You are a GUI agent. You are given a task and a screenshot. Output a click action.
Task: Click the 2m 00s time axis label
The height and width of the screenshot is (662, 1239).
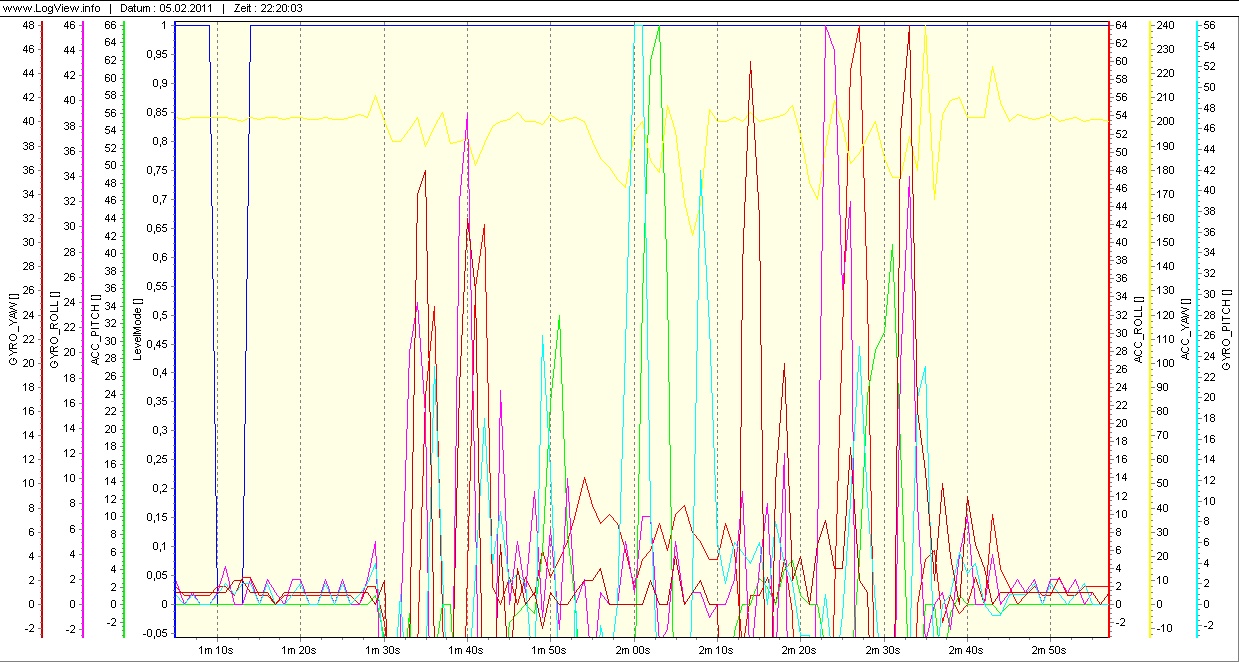pyautogui.click(x=633, y=650)
